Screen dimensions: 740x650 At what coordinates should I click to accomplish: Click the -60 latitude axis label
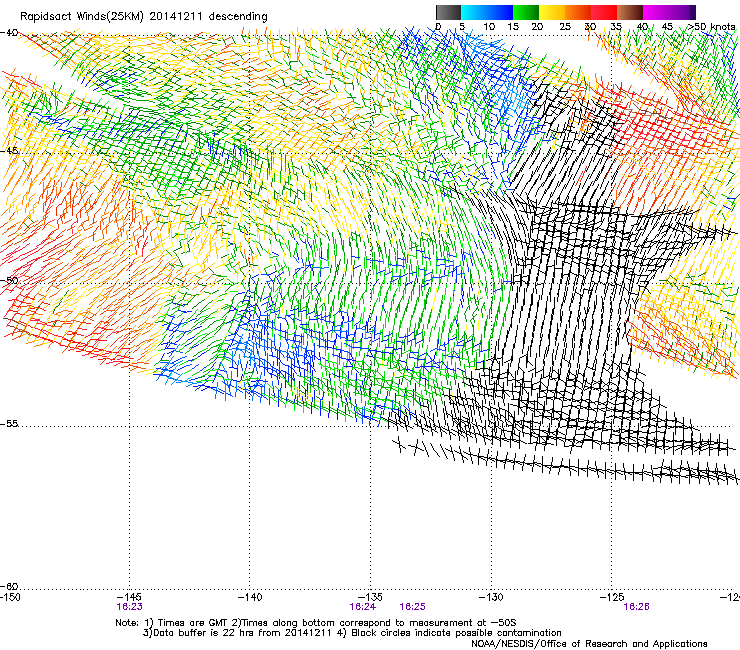pyautogui.click(x=9, y=586)
